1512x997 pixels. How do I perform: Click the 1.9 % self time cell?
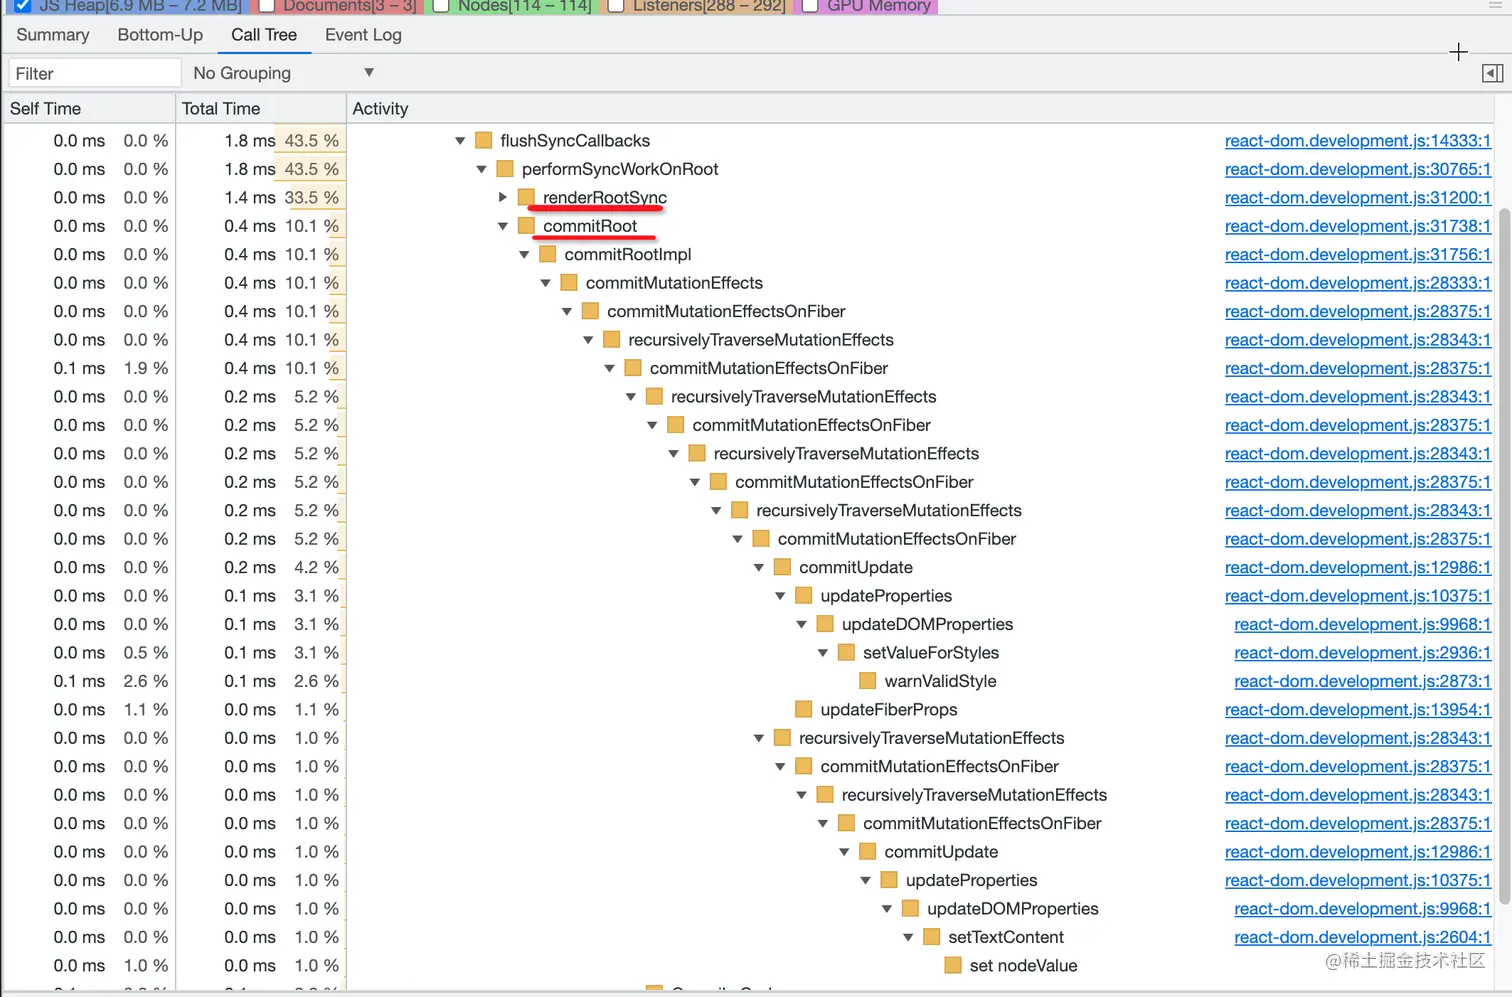[146, 368]
